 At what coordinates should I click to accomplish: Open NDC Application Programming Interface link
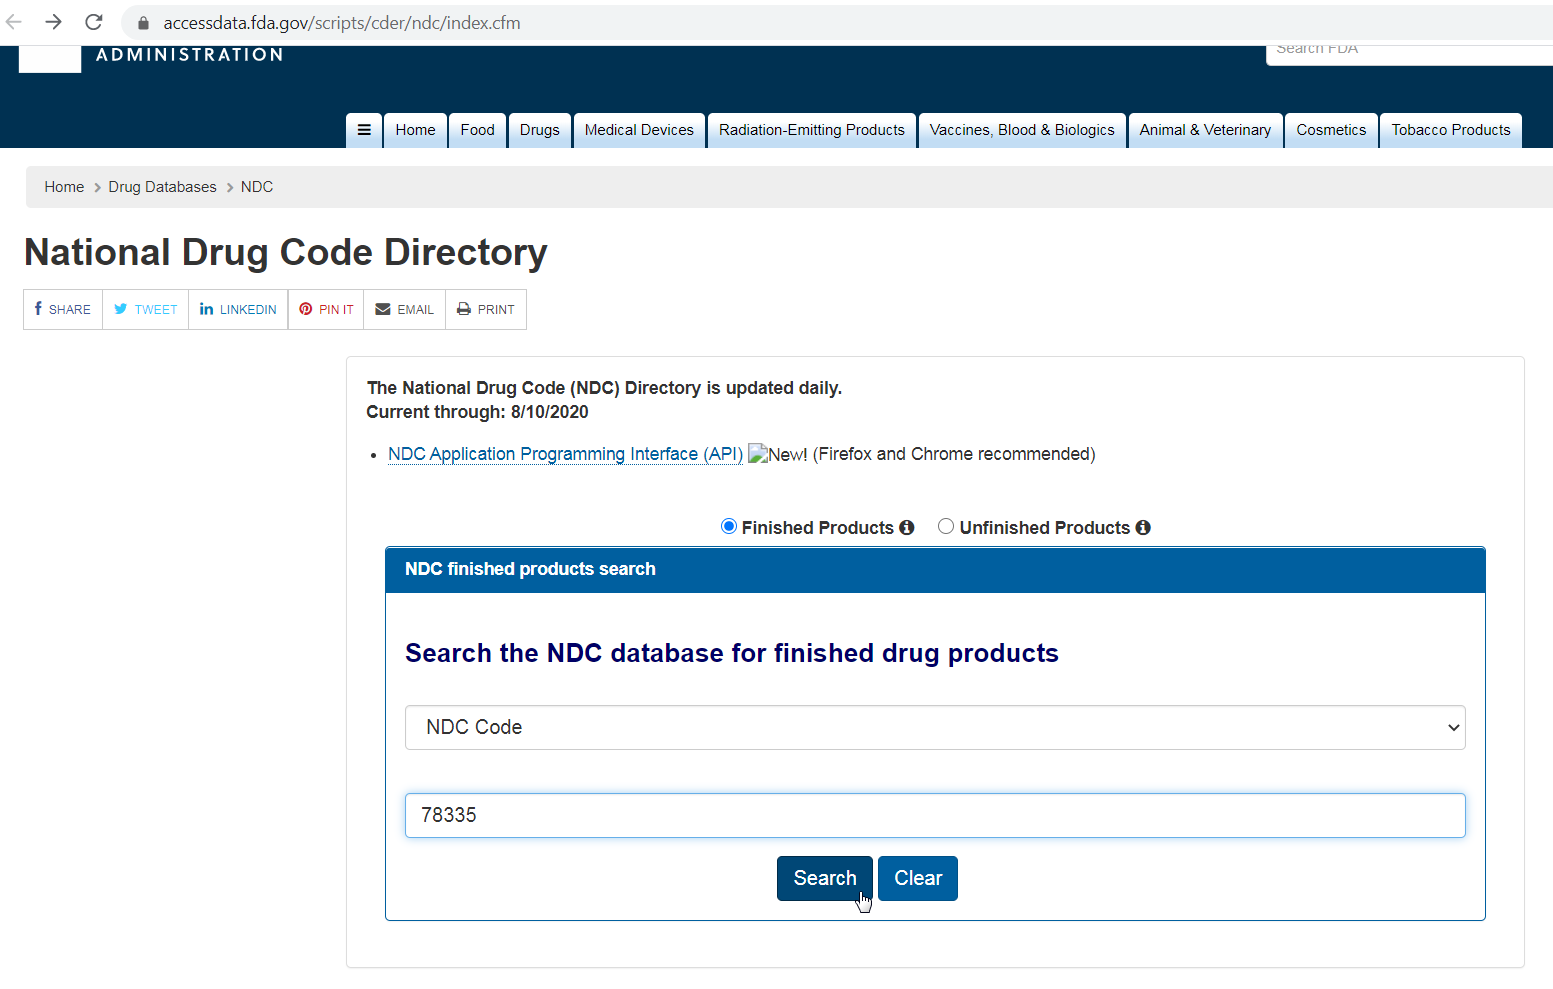[x=565, y=454]
